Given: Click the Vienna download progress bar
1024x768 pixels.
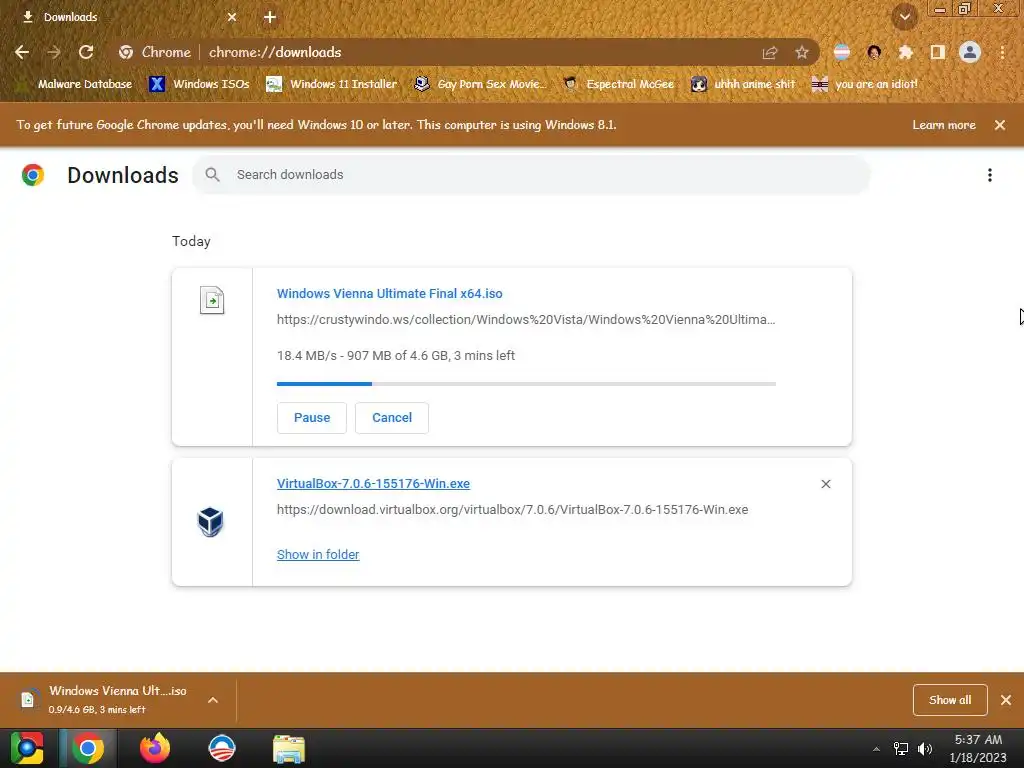Looking at the screenshot, I should tap(526, 384).
